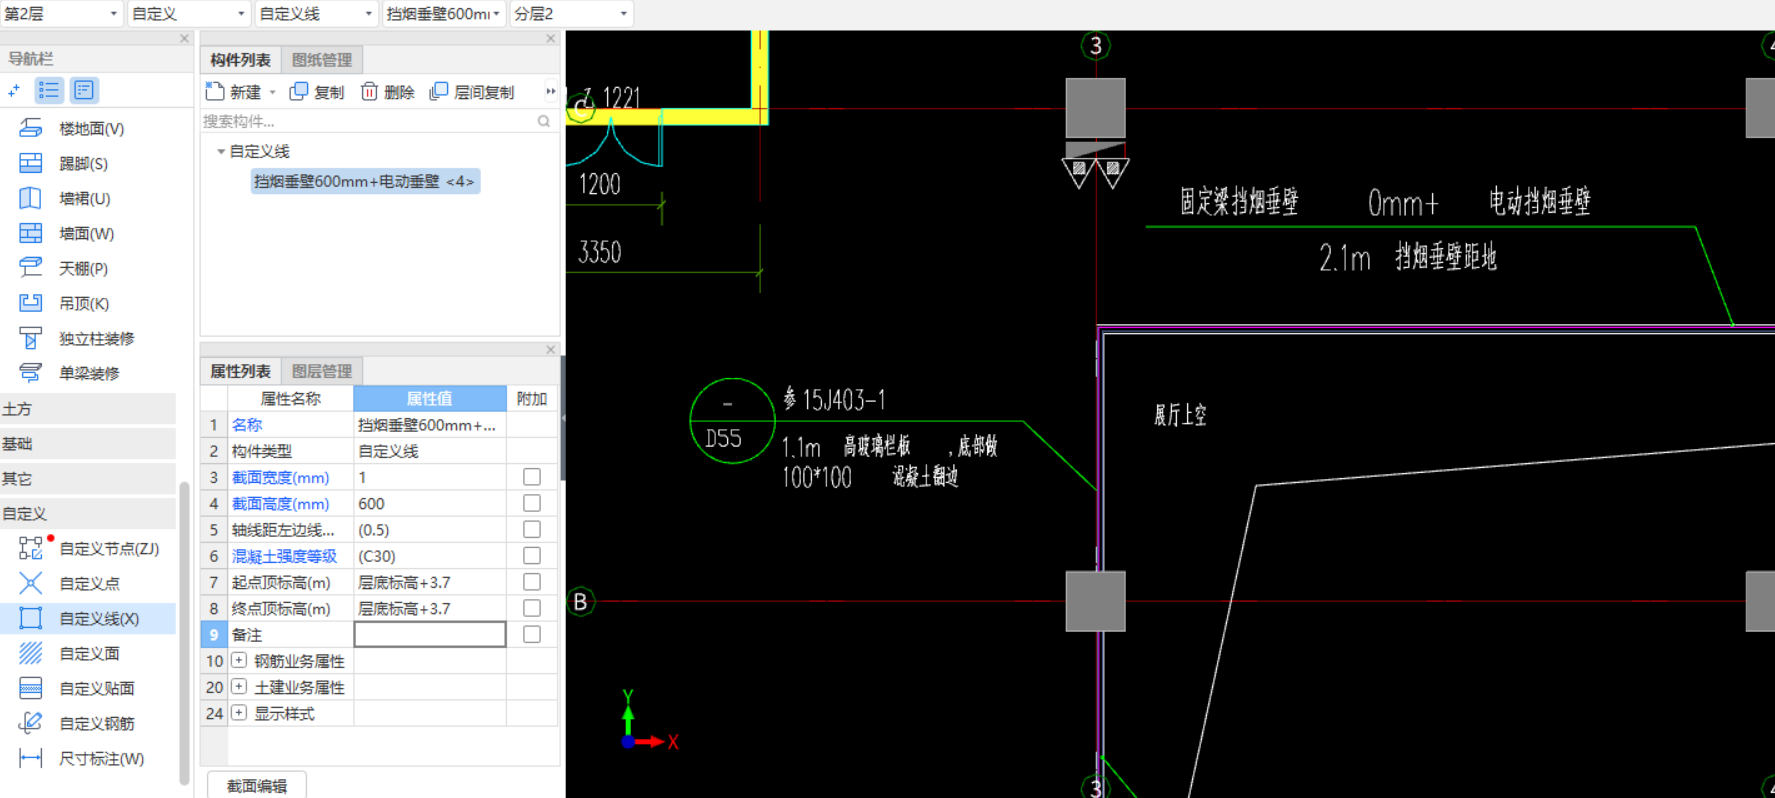
Task: Select the 吊顶(K) suspended ceiling icon
Action: 31,303
